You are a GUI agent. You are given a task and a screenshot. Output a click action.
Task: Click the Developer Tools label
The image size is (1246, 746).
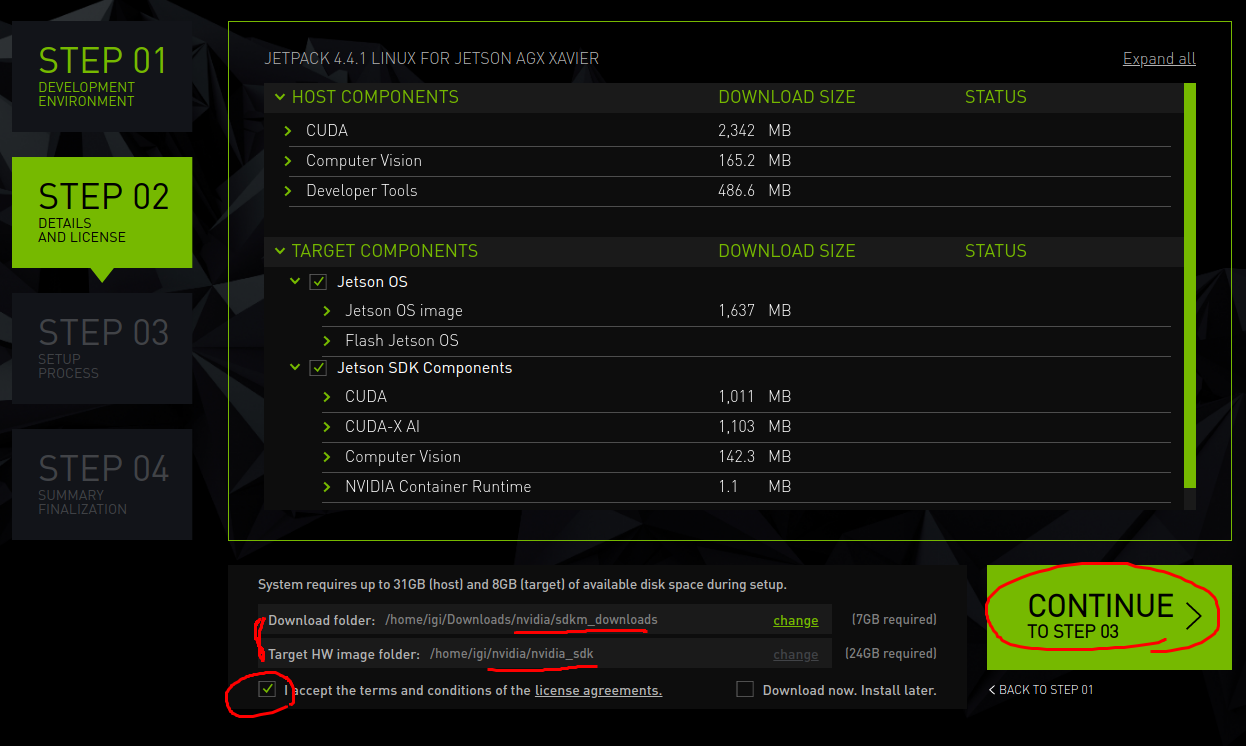362,191
